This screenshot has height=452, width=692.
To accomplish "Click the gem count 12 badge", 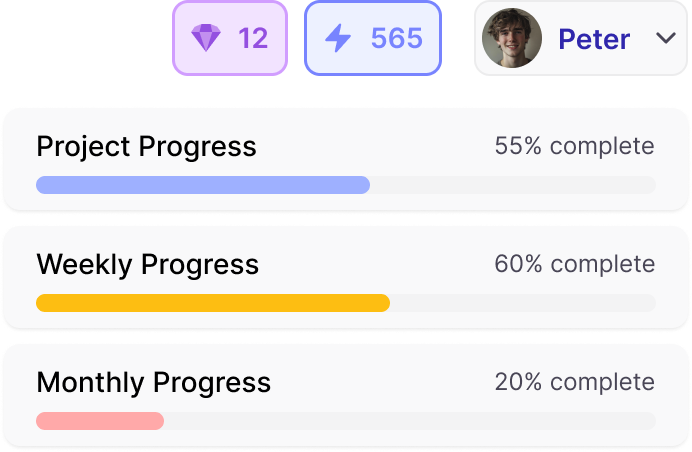I will click(230, 38).
